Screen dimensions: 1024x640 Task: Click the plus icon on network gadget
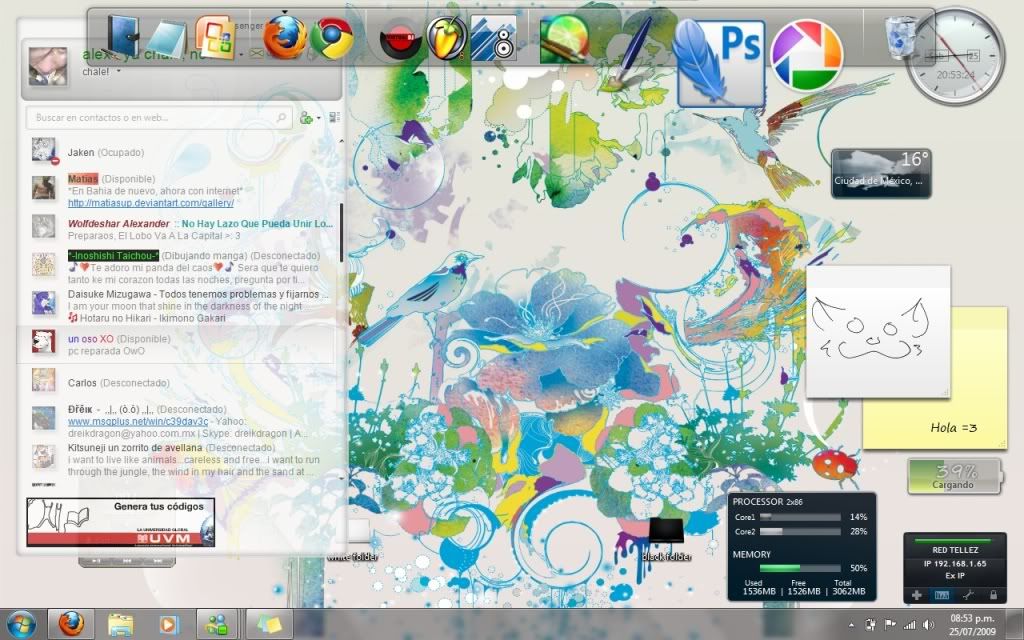point(916,595)
